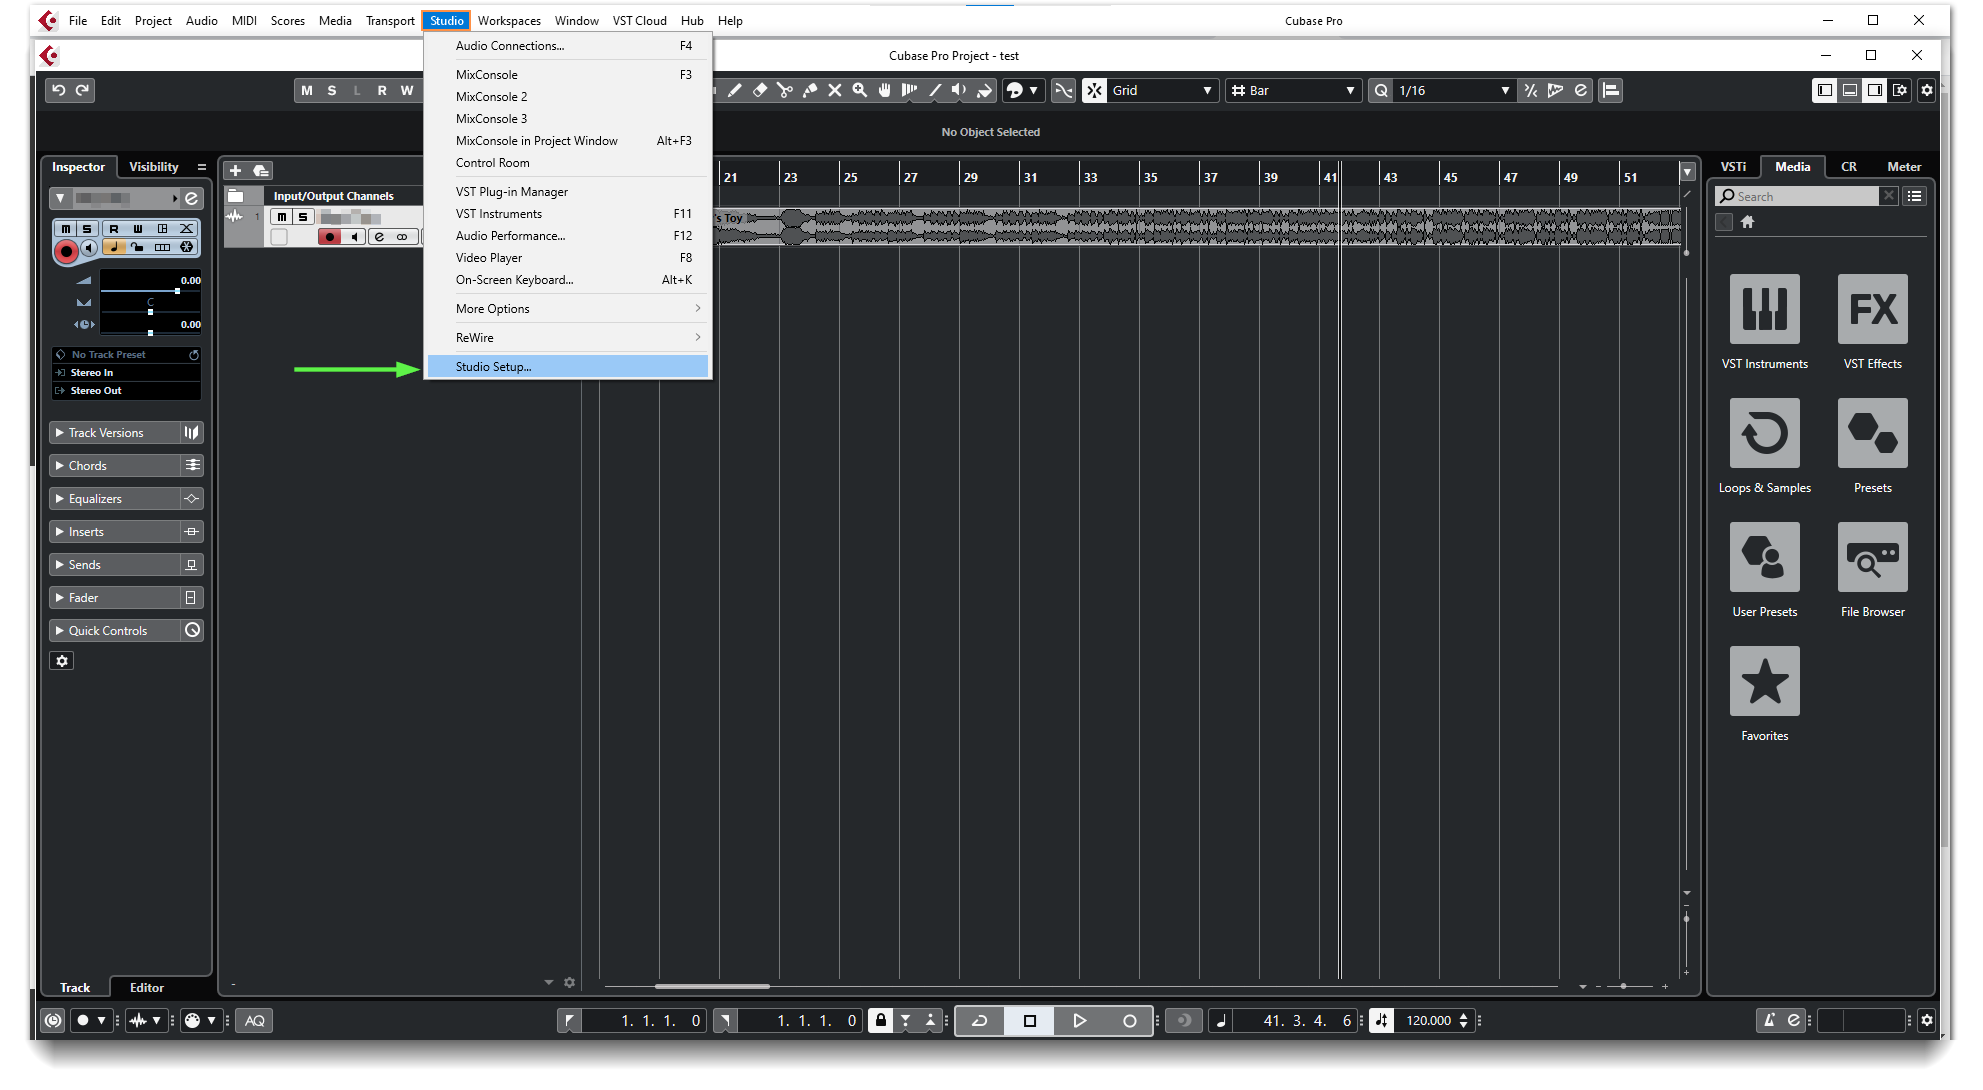1983x1090 pixels.
Task: Open VST Plug-in Manager menu entry
Action: tap(568, 192)
